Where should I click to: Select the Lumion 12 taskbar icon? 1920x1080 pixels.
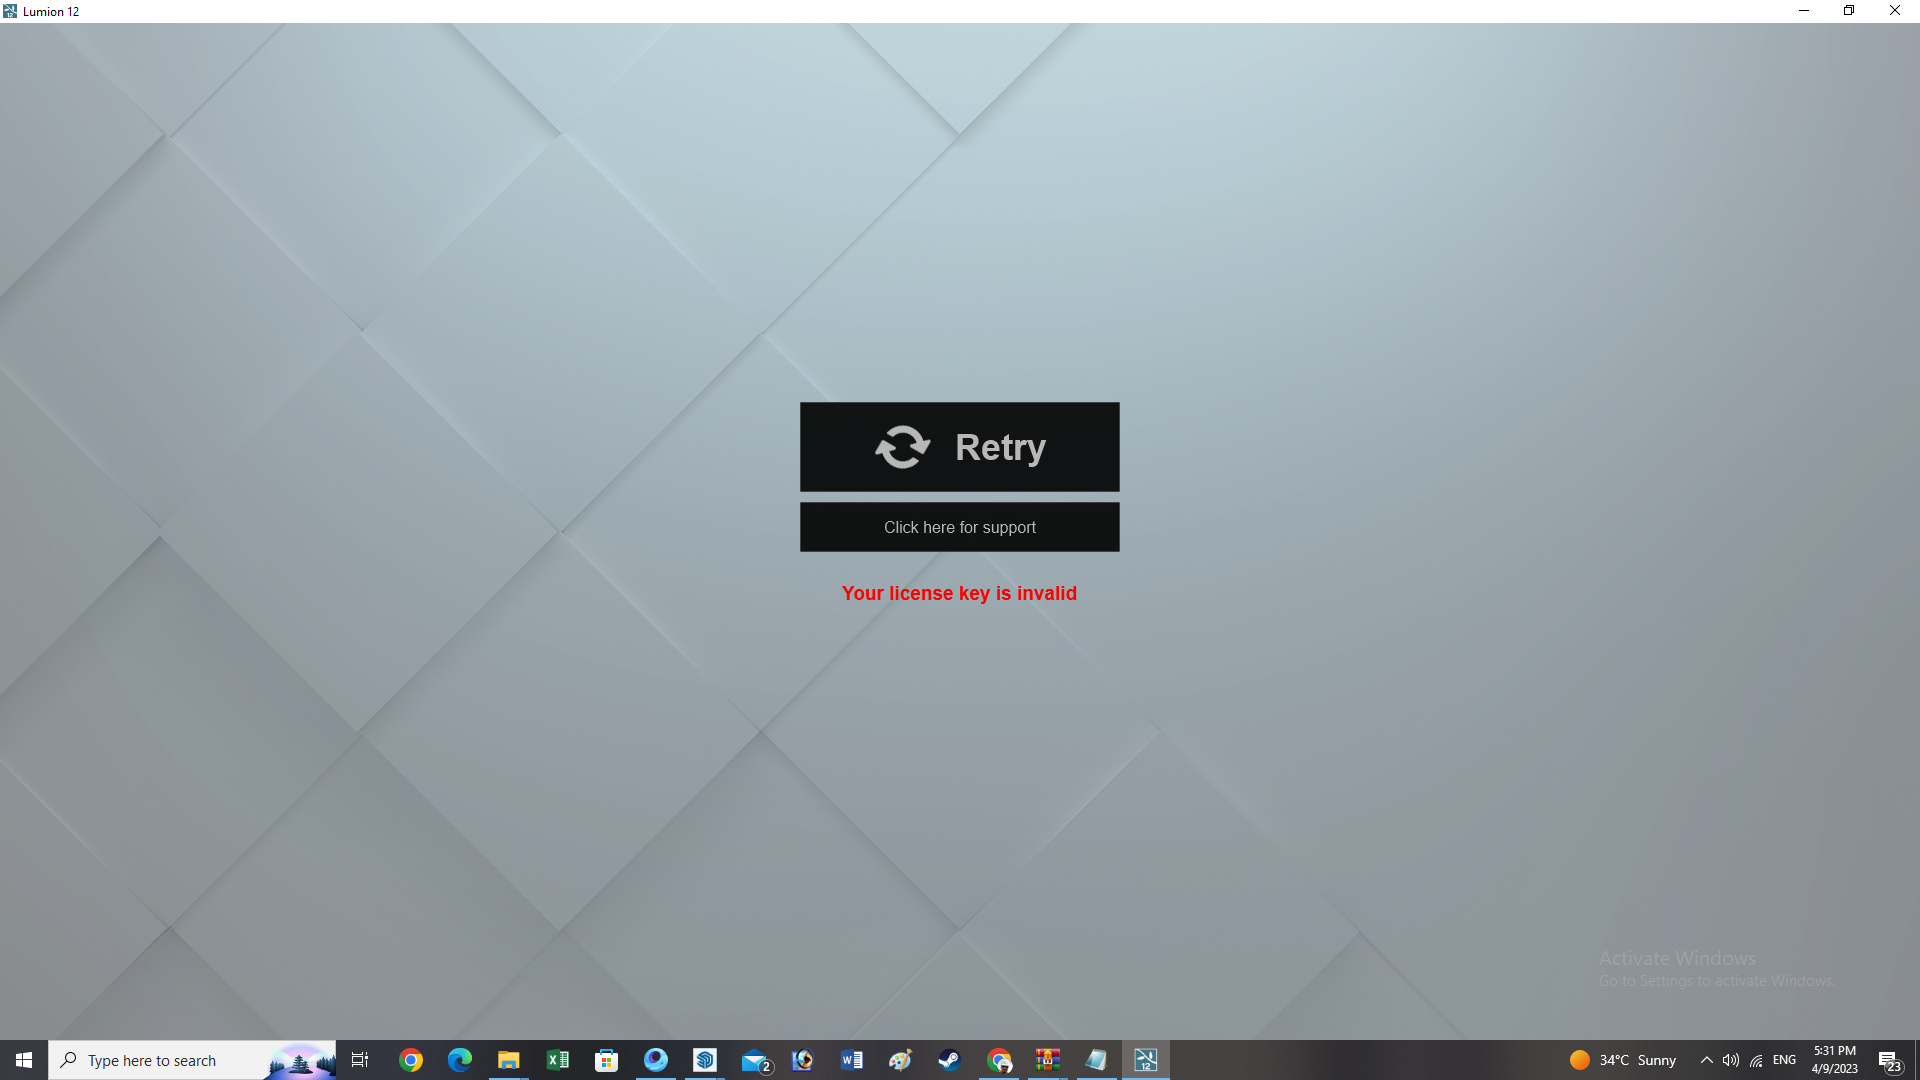pos(1146,1060)
